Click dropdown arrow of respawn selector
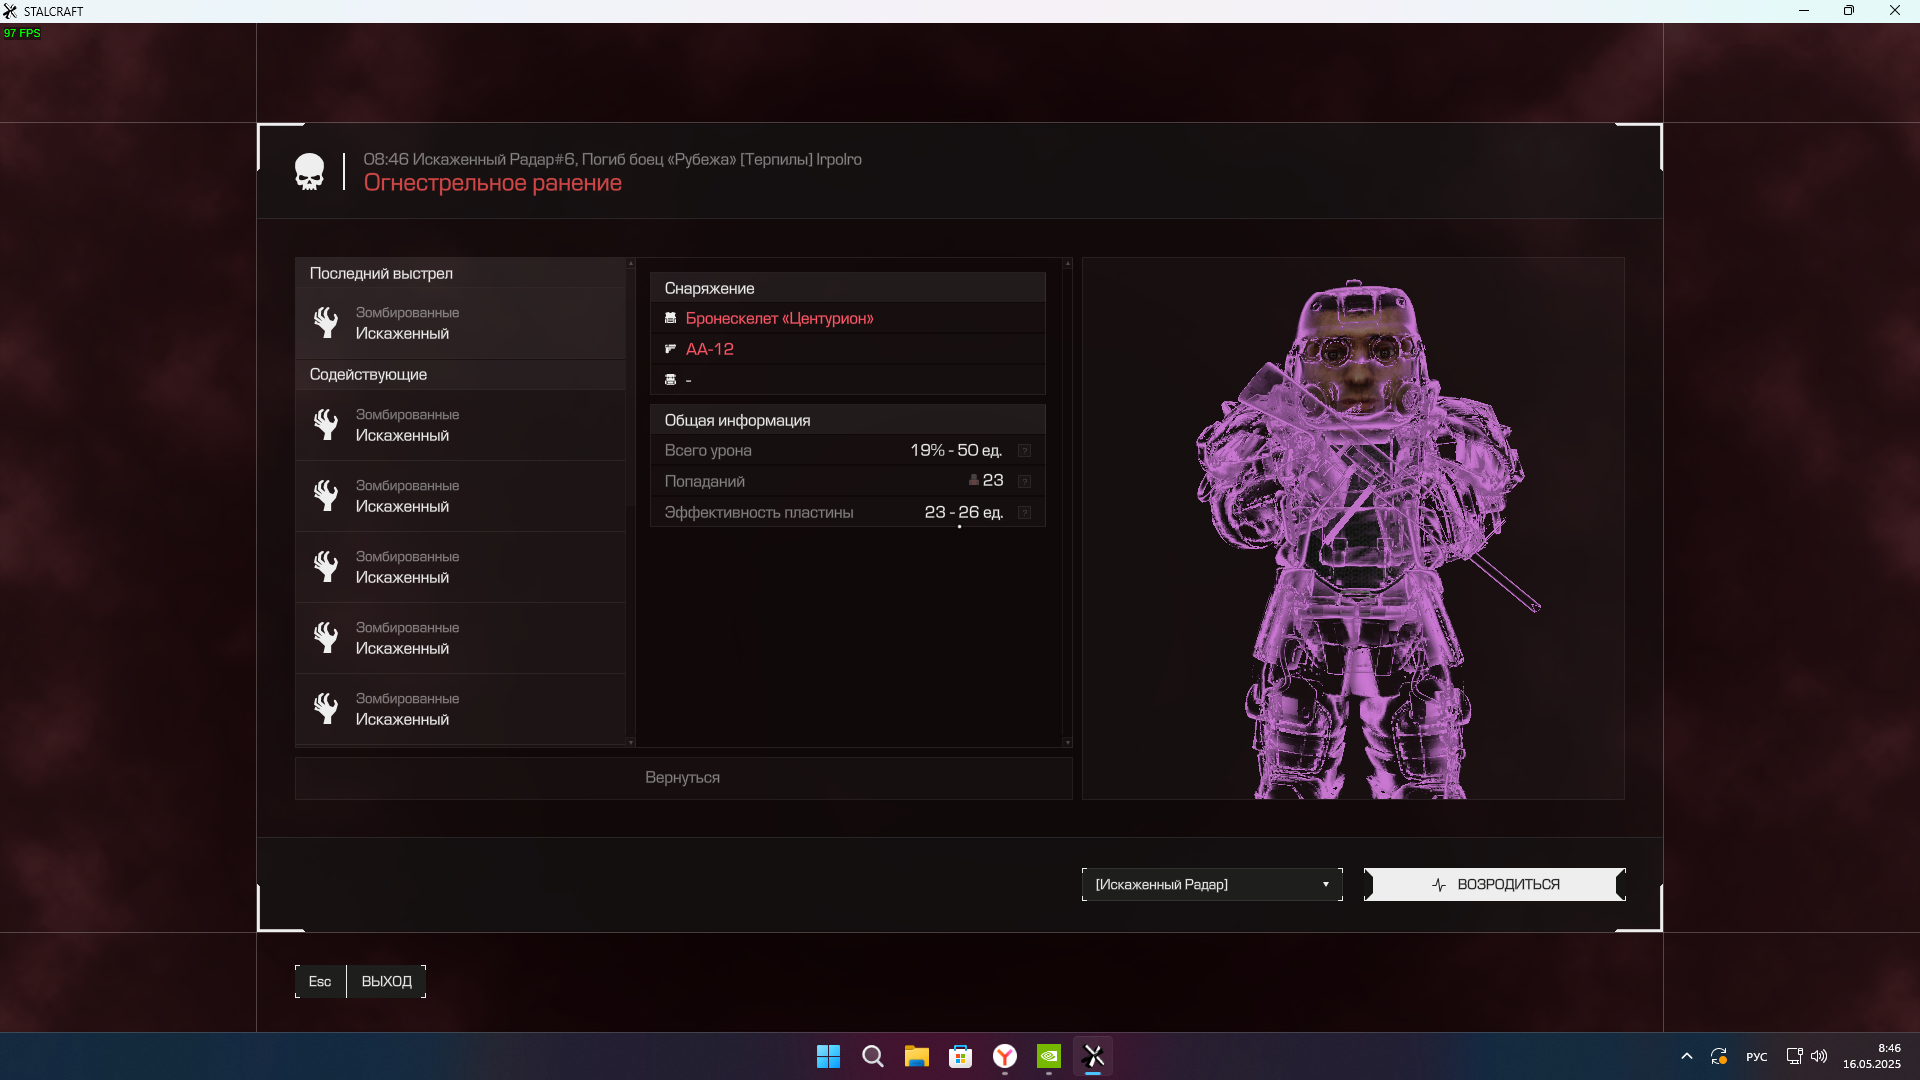This screenshot has width=1920, height=1080. click(1326, 885)
